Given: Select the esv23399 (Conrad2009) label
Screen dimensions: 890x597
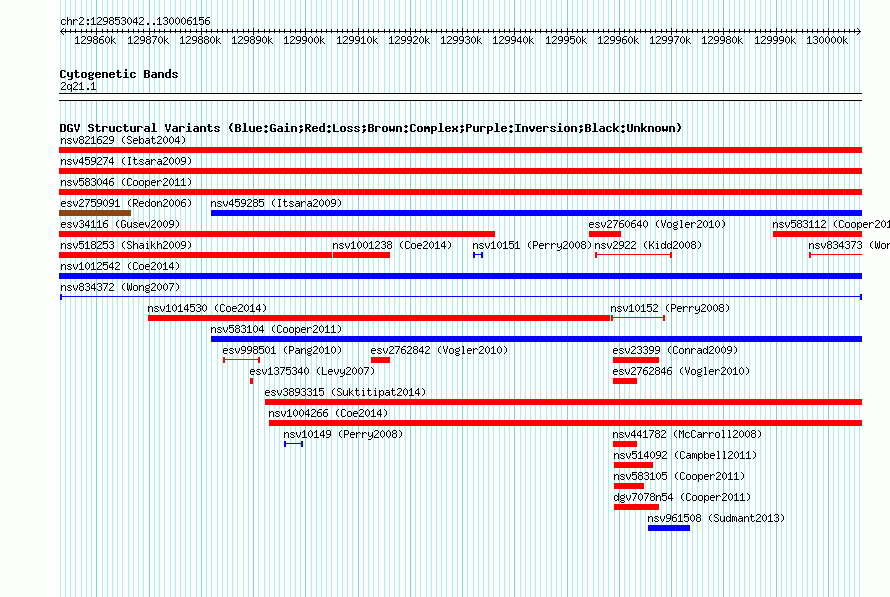Looking at the screenshot, I should click(x=675, y=350).
